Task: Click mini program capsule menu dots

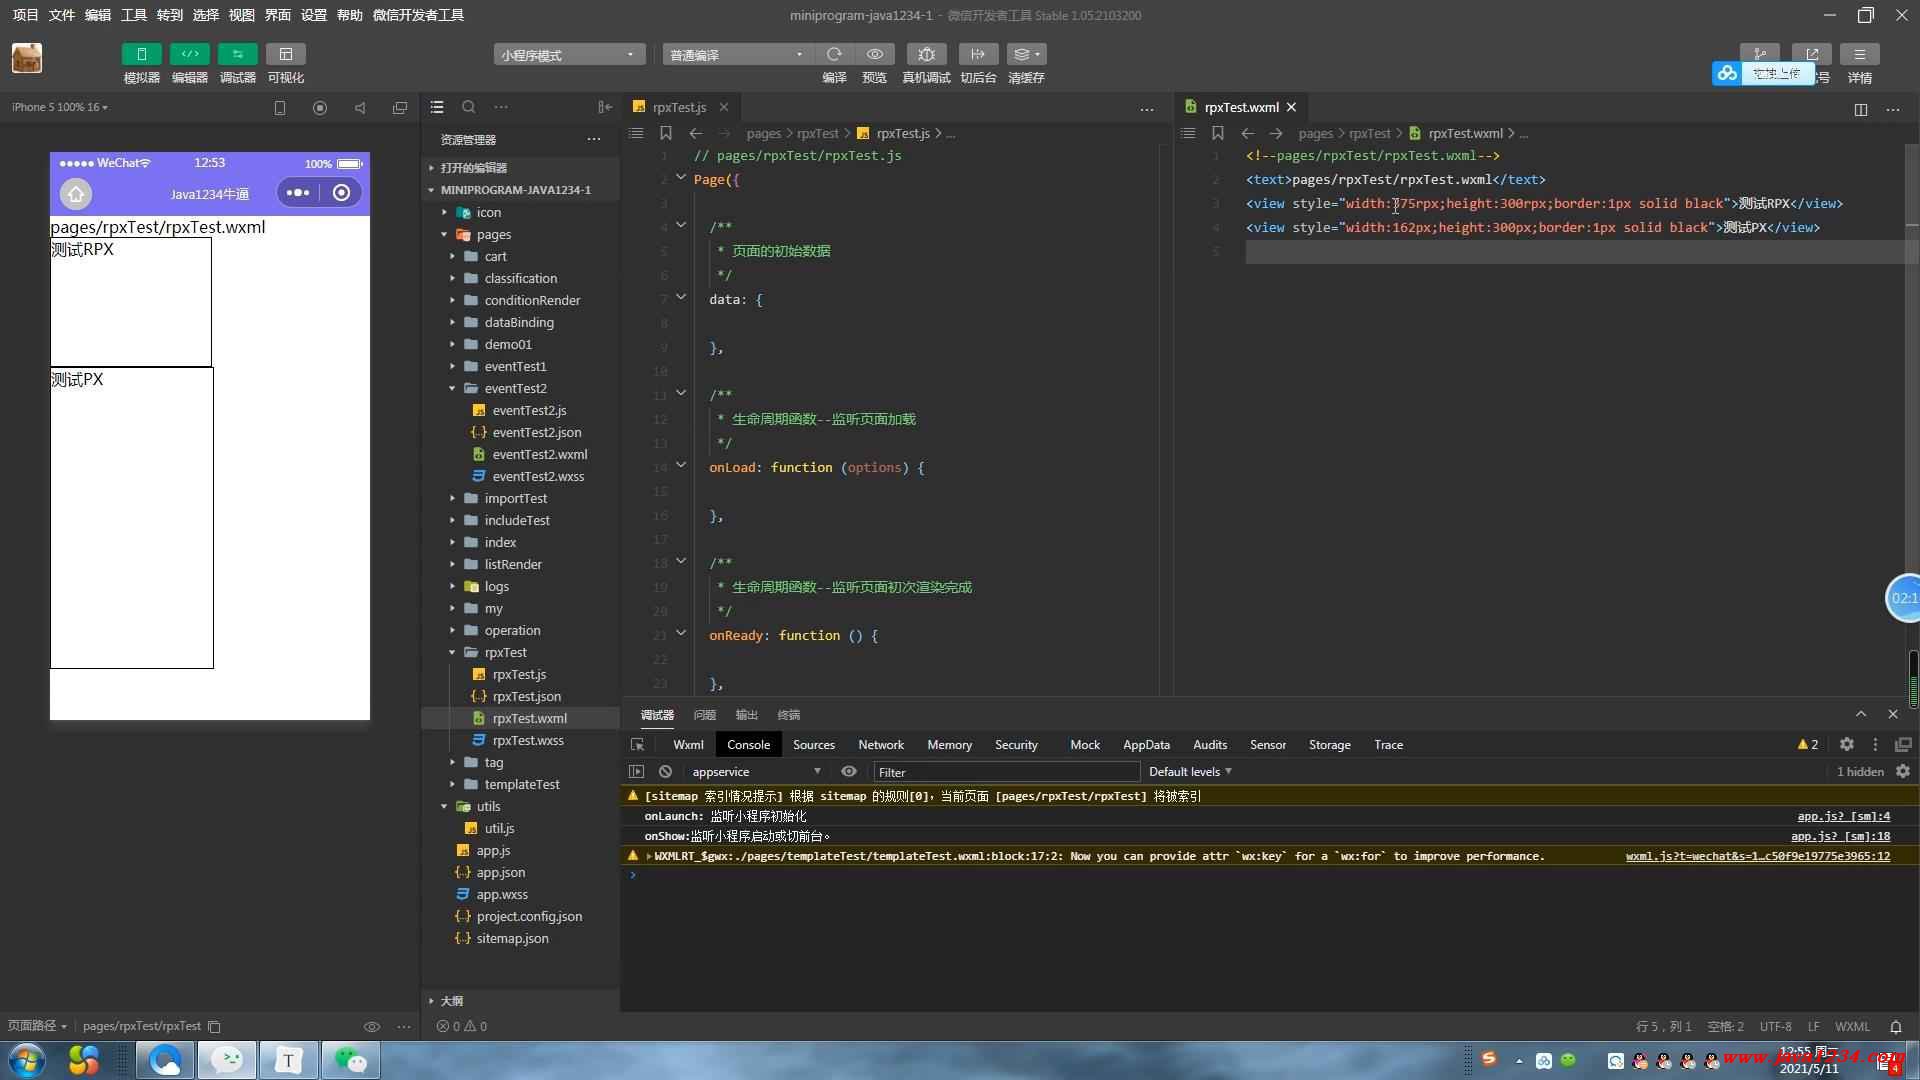Action: (x=298, y=193)
